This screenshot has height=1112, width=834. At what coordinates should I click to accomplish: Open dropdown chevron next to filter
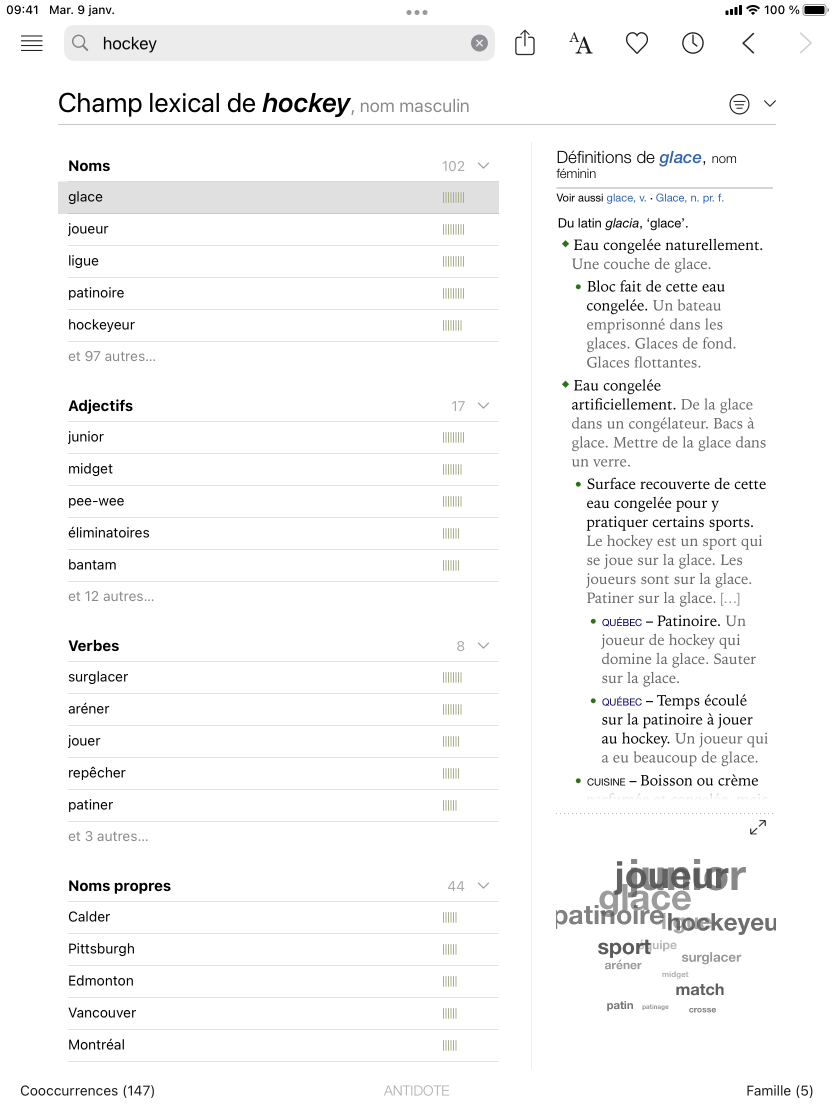770,104
